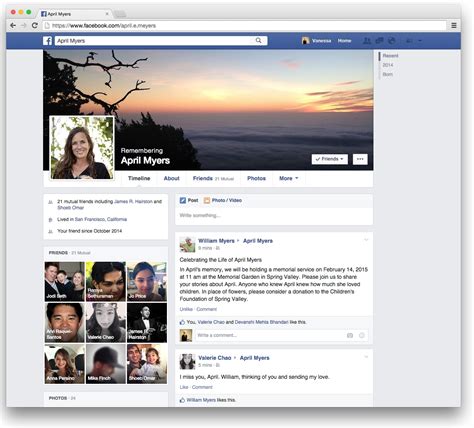Click Like on Valerie Chao's post
The height and width of the screenshot is (428, 474).
(x=184, y=387)
